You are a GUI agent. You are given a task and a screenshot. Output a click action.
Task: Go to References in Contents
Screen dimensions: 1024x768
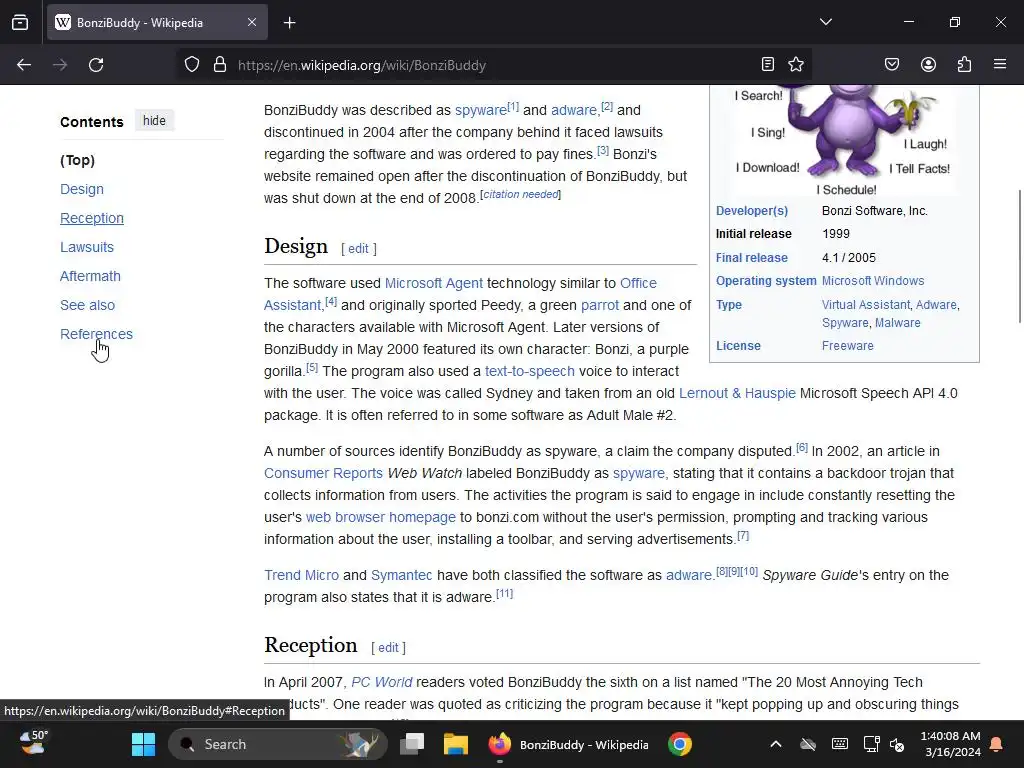click(x=97, y=334)
